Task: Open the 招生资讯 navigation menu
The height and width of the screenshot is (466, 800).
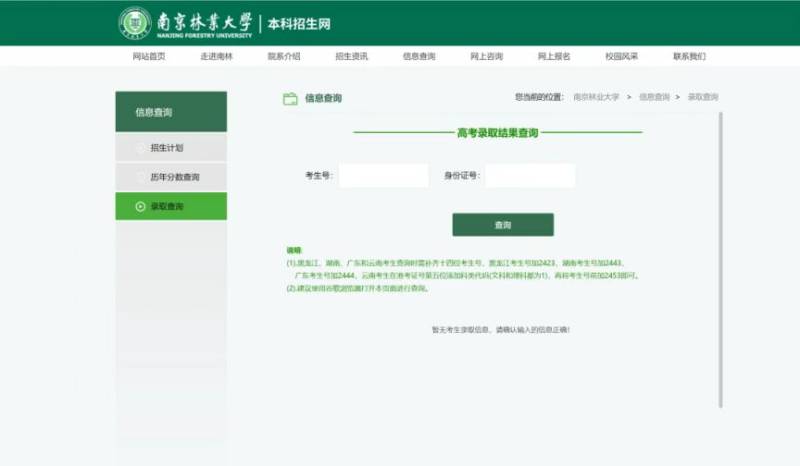Action: pos(351,57)
